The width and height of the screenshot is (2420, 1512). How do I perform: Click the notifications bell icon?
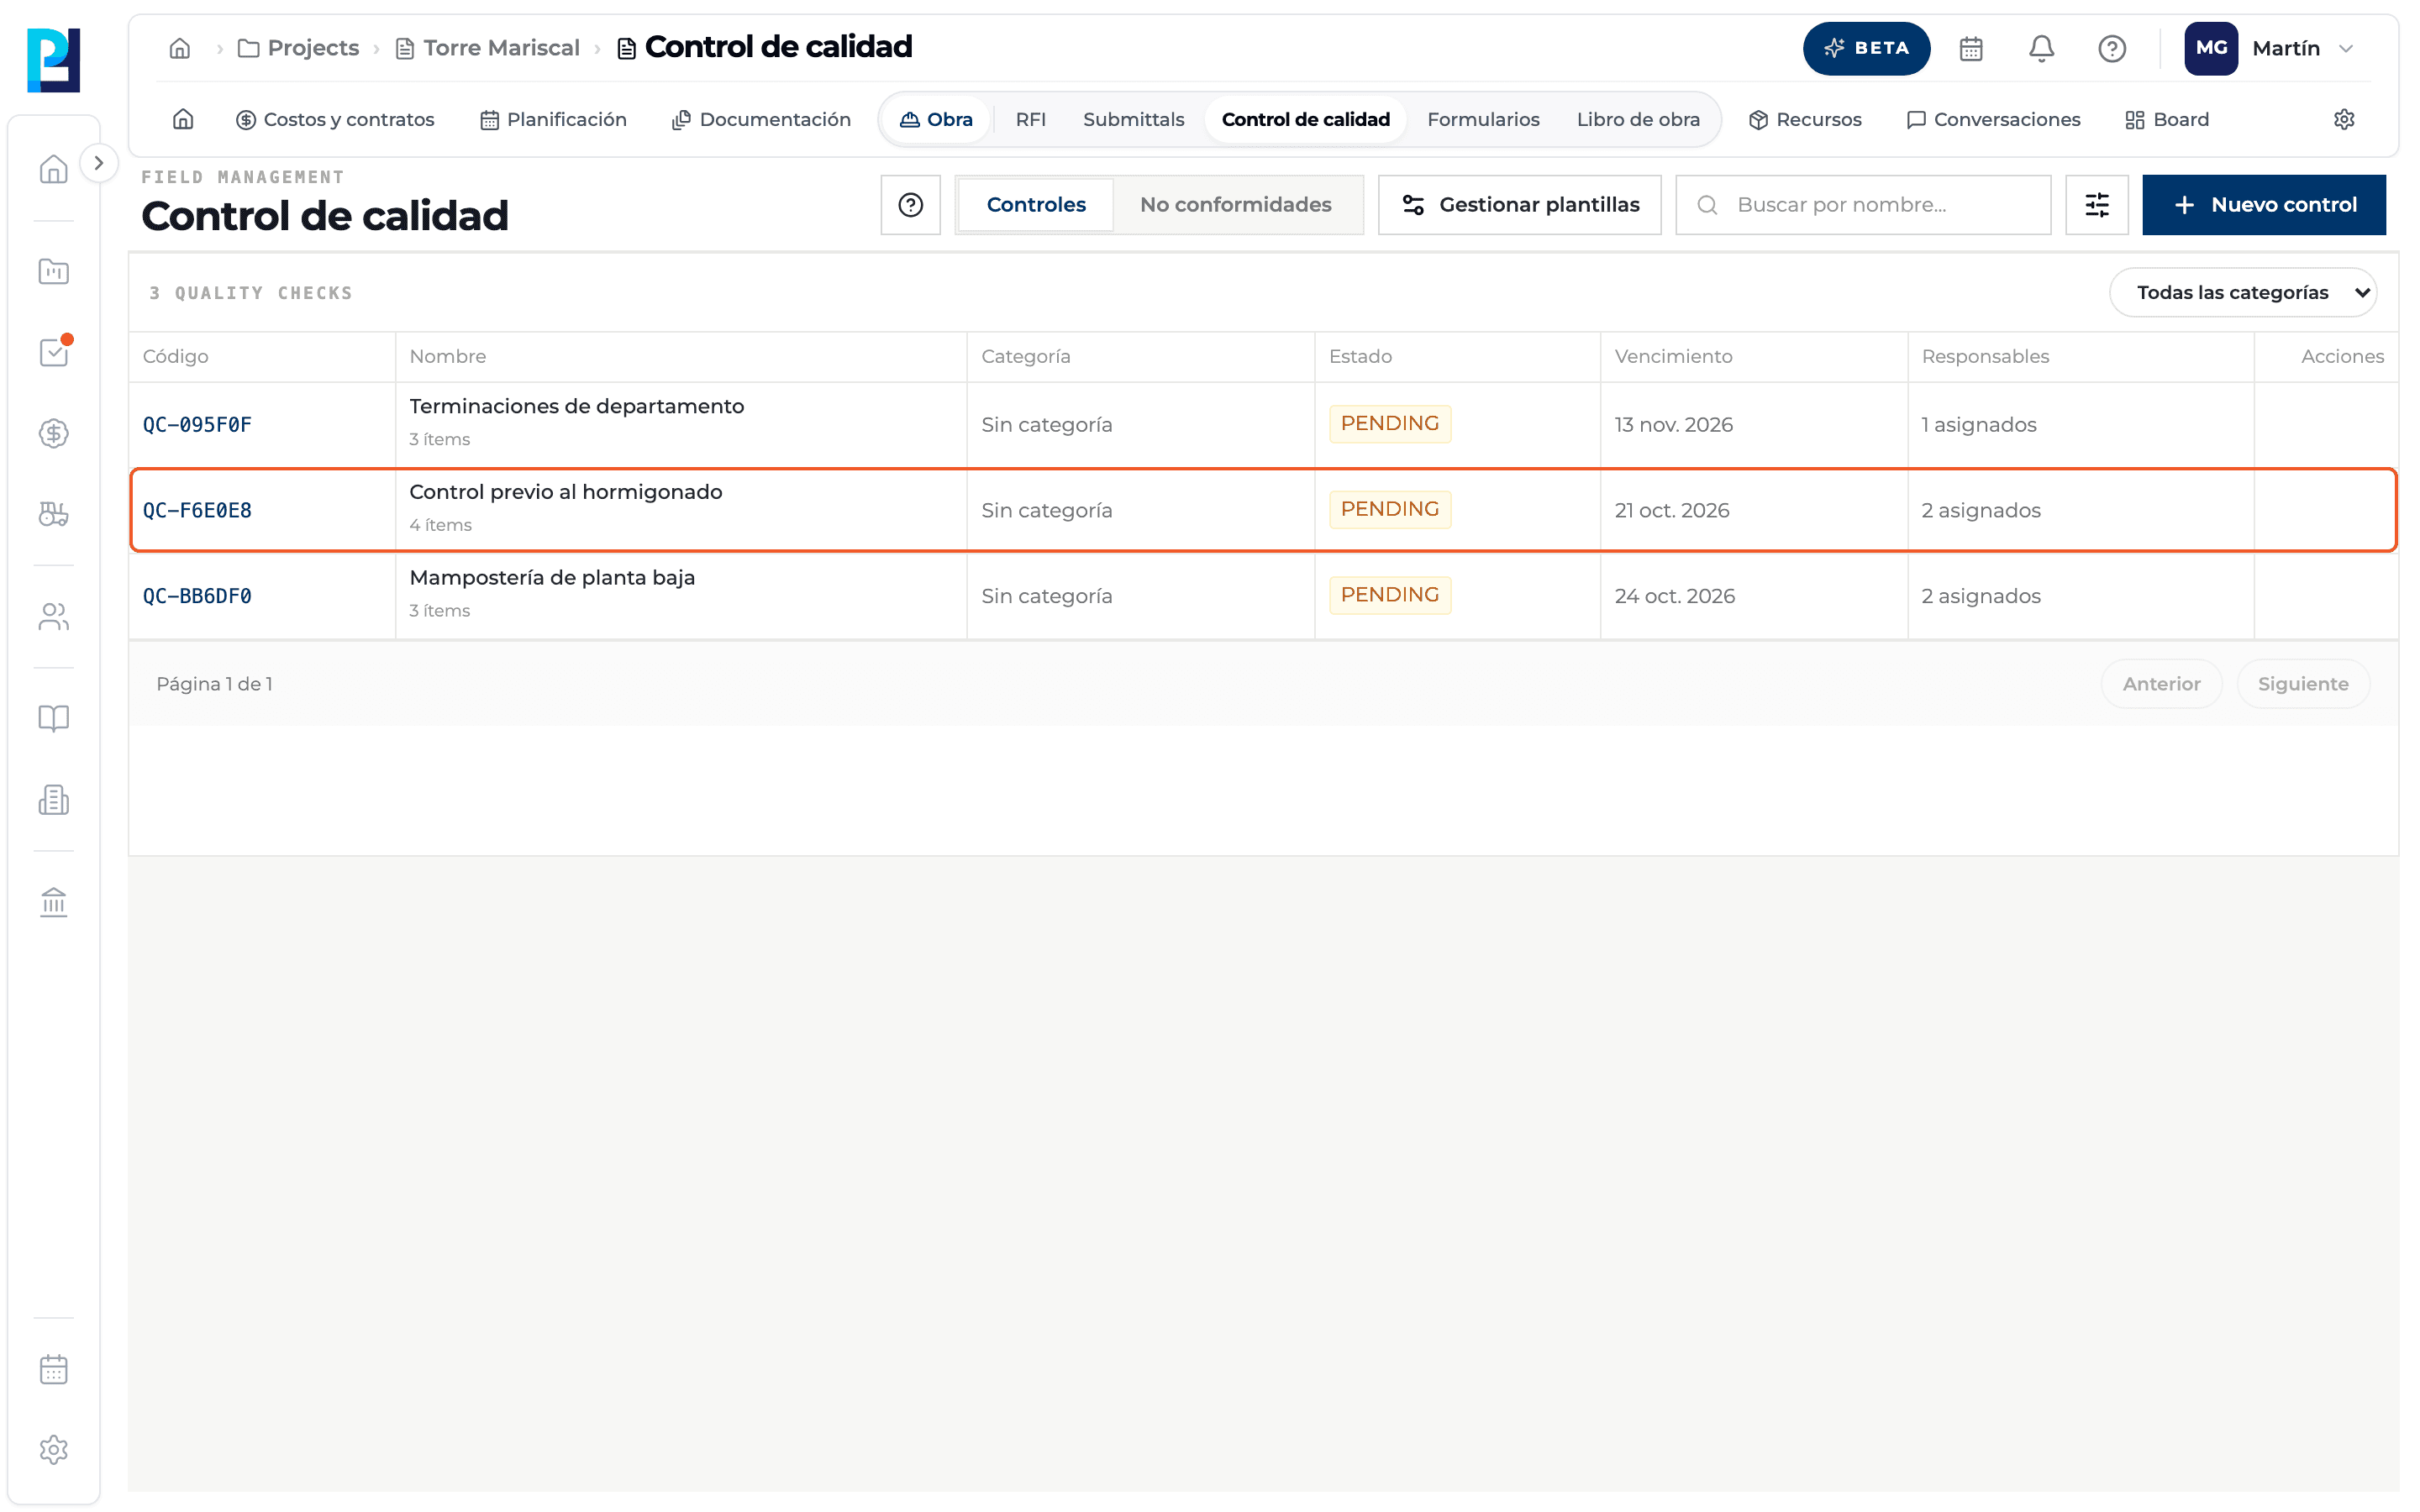click(x=2041, y=48)
